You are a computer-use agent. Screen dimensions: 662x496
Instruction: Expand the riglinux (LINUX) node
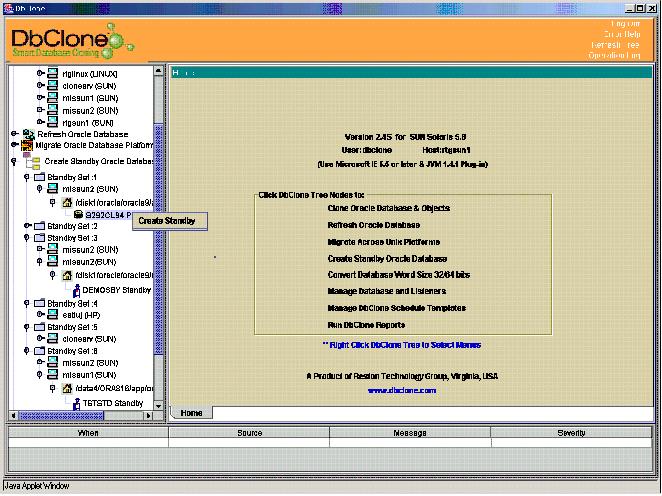(40, 73)
